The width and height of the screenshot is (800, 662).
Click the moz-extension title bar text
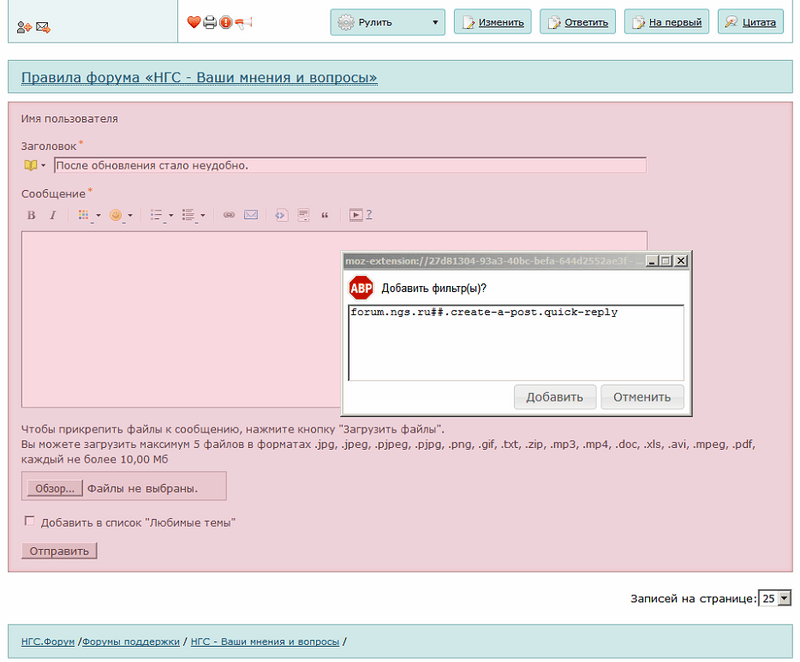493,261
